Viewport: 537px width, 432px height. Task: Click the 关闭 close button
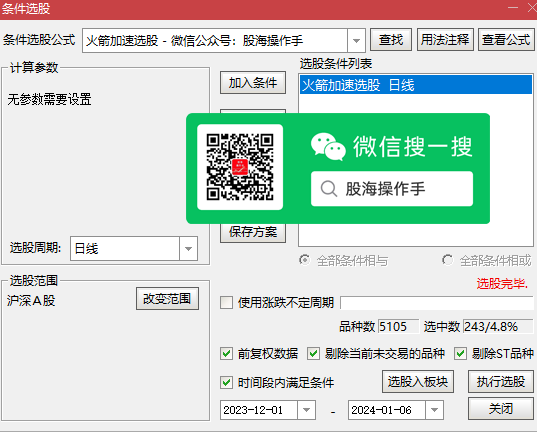[501, 408]
